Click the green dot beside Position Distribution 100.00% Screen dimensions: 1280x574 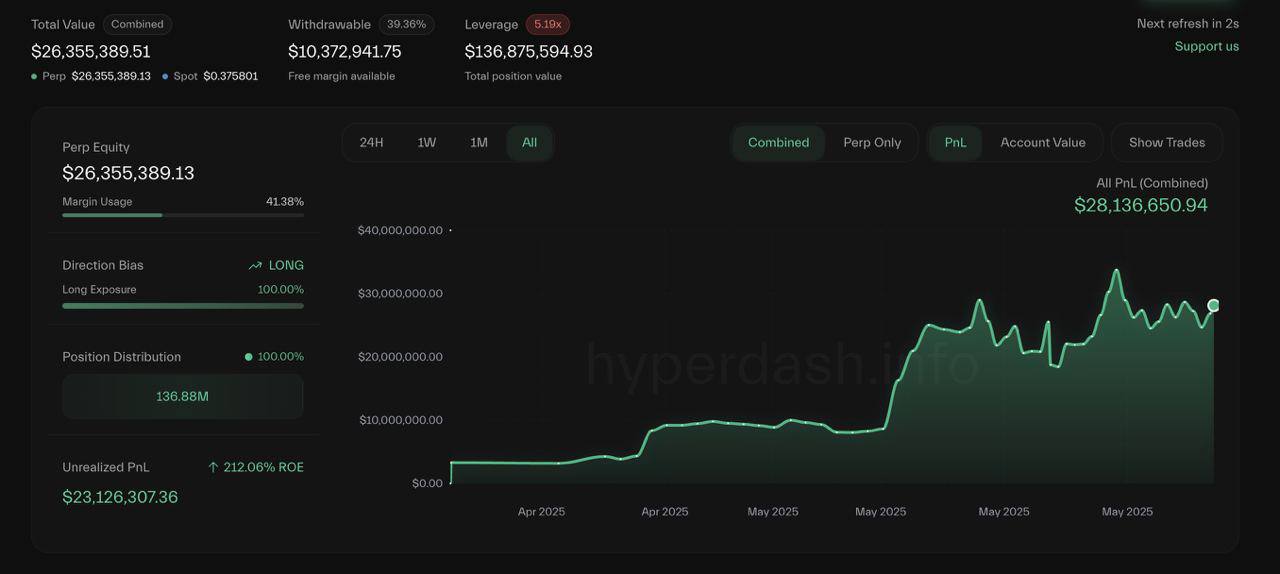tap(248, 357)
